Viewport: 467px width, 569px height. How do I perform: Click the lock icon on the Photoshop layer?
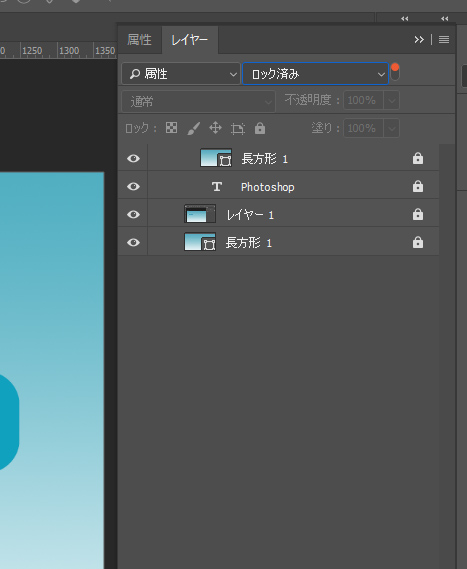tap(418, 186)
